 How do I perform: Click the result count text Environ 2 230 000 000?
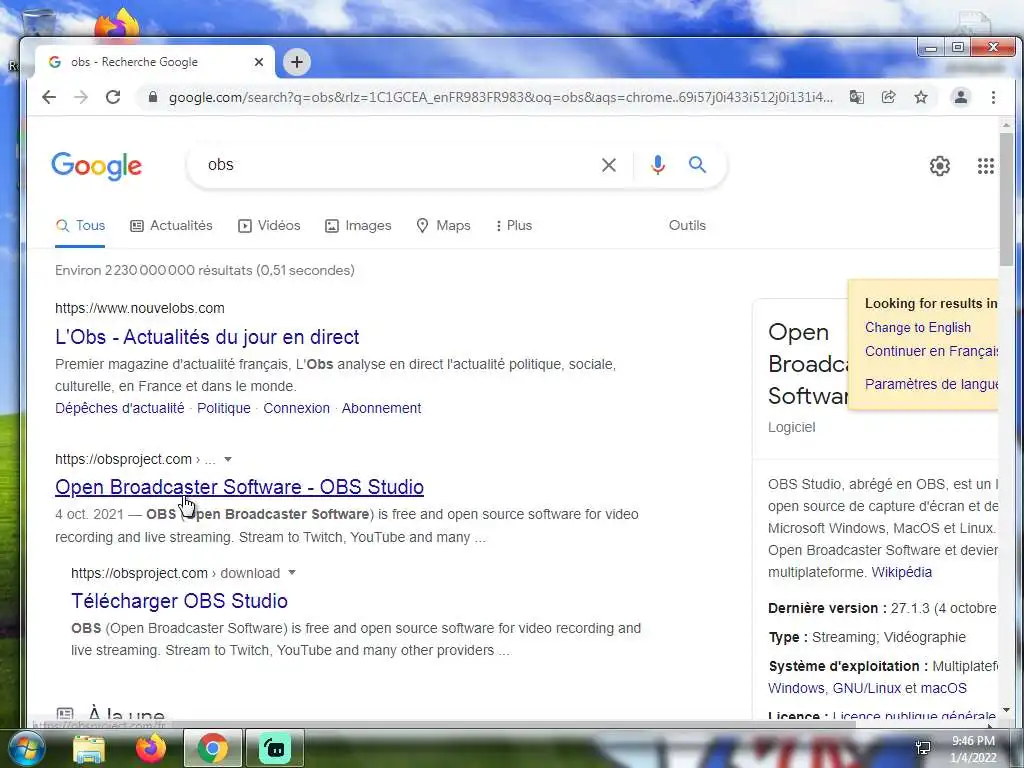[204, 270]
